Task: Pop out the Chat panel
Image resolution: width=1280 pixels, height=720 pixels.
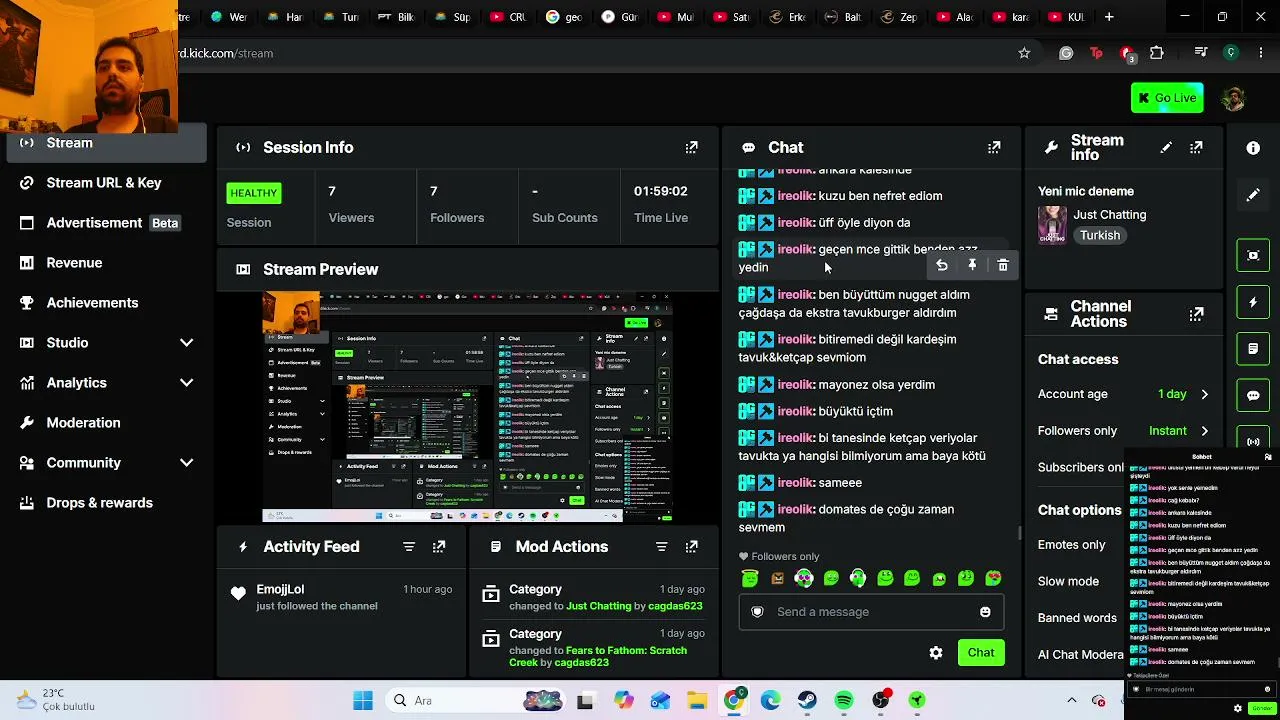Action: click(x=994, y=147)
